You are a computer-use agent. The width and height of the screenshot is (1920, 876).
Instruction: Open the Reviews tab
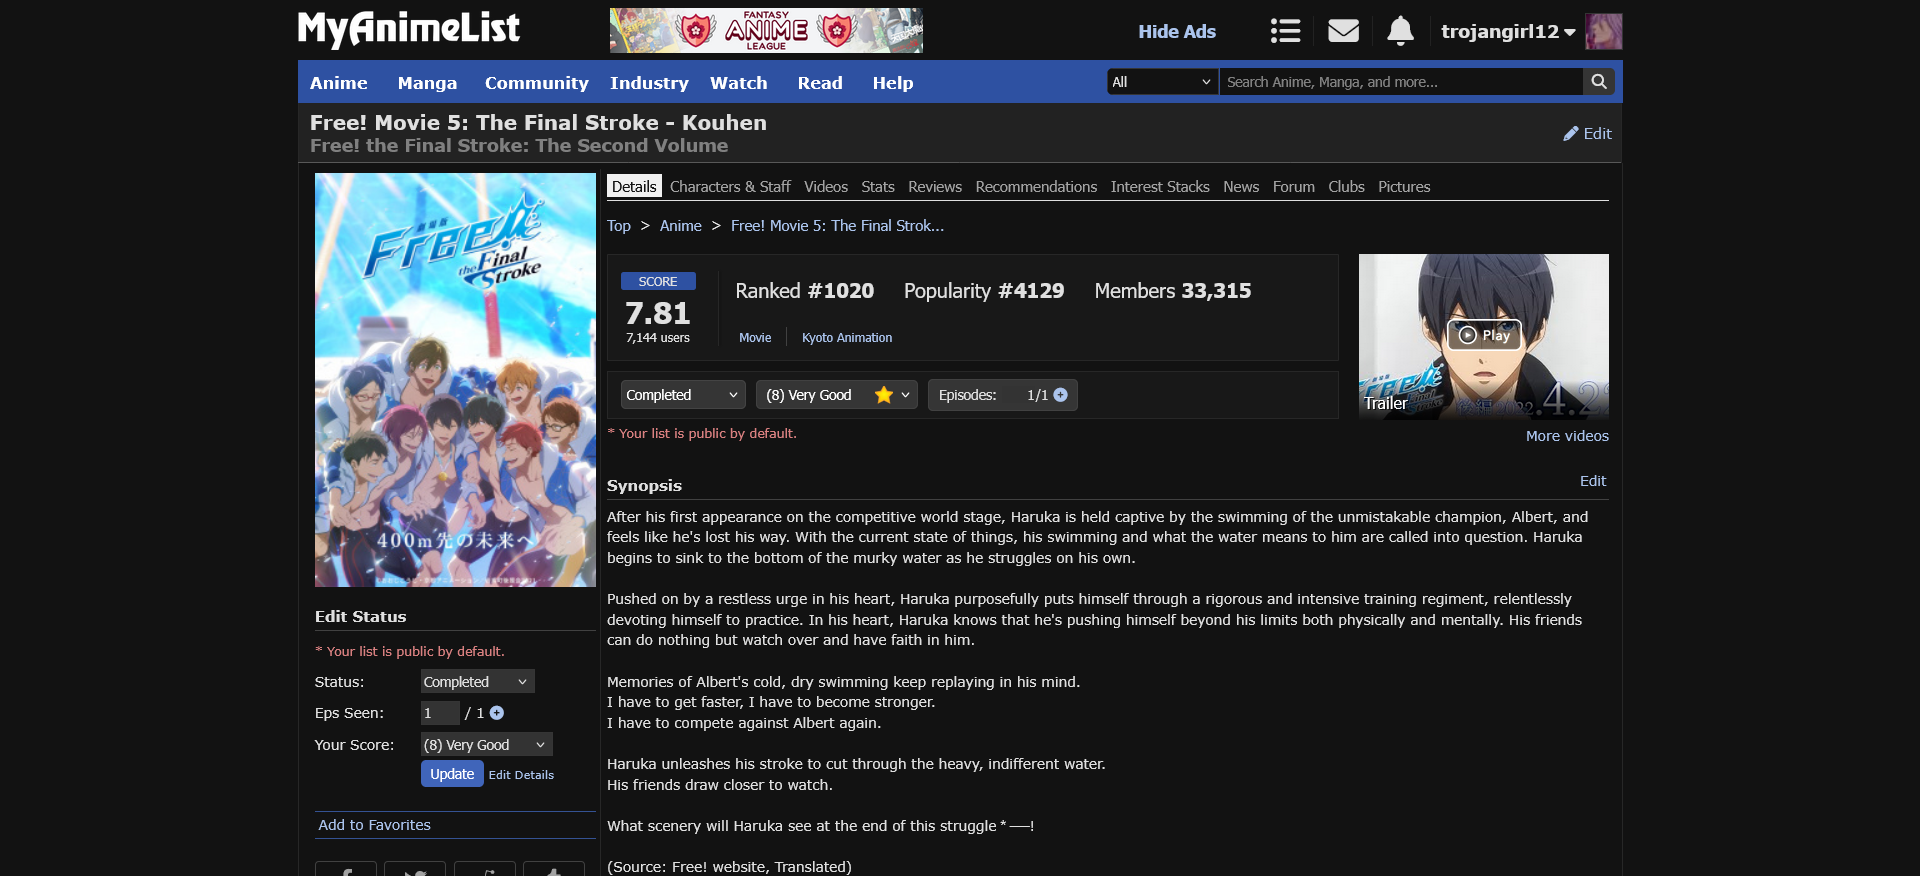point(934,187)
